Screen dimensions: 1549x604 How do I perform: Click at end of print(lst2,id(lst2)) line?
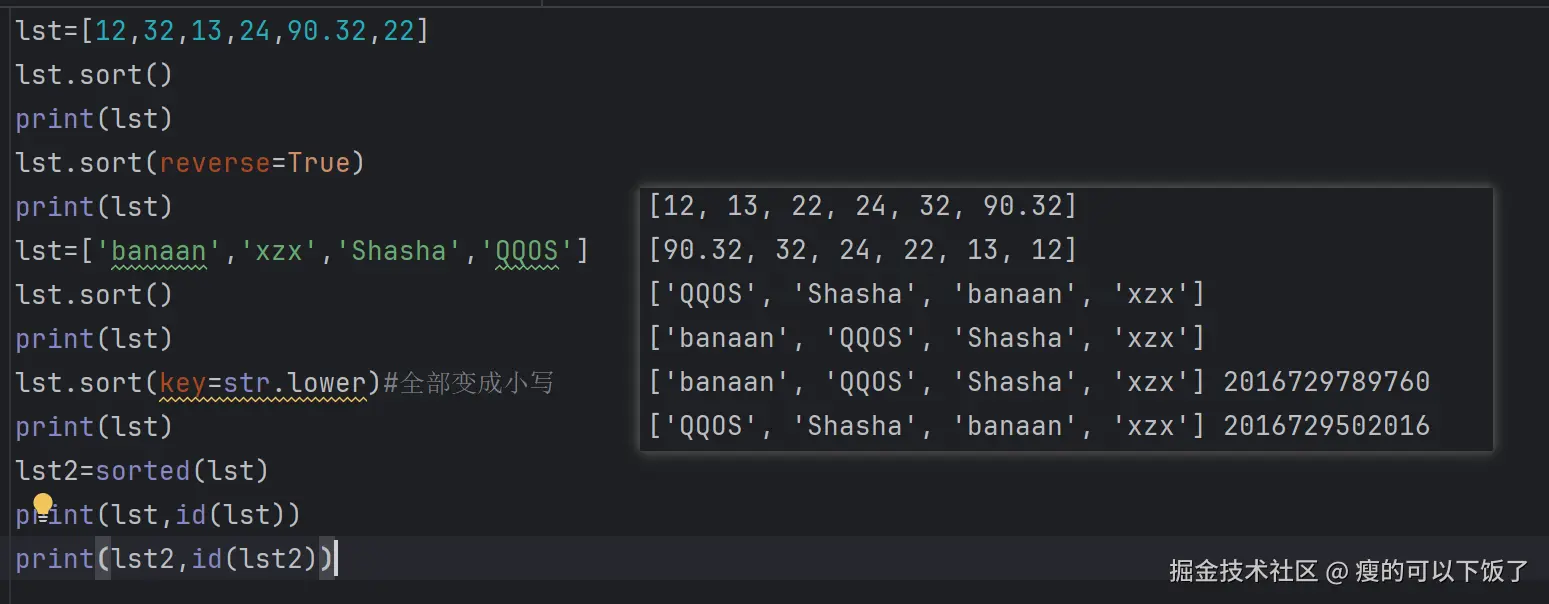tap(337, 559)
